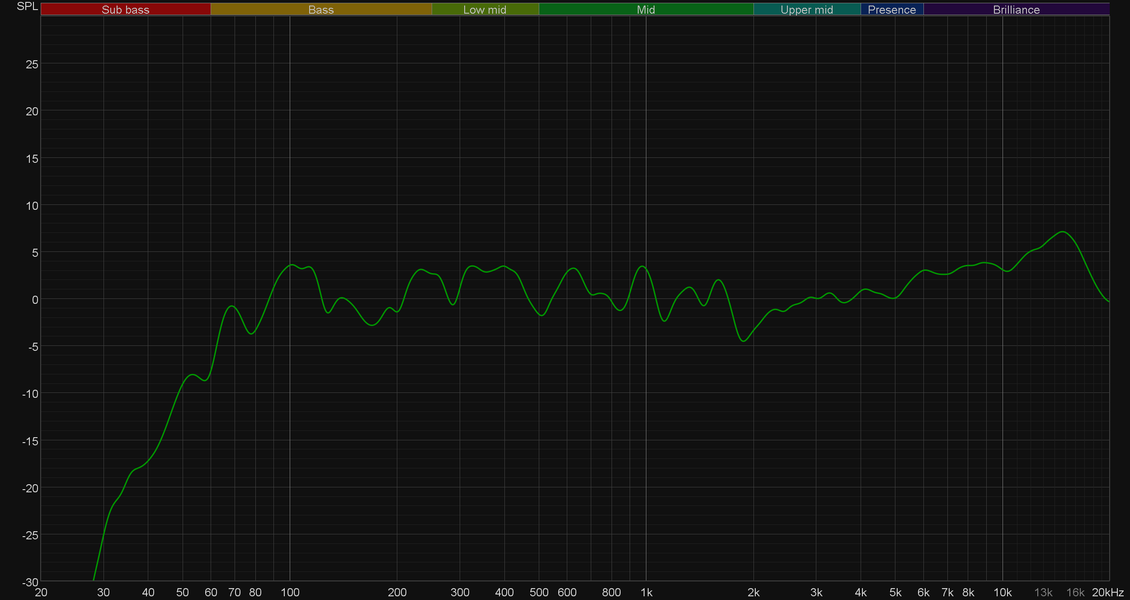Click the 20kHz frequency axis label

coord(1107,593)
